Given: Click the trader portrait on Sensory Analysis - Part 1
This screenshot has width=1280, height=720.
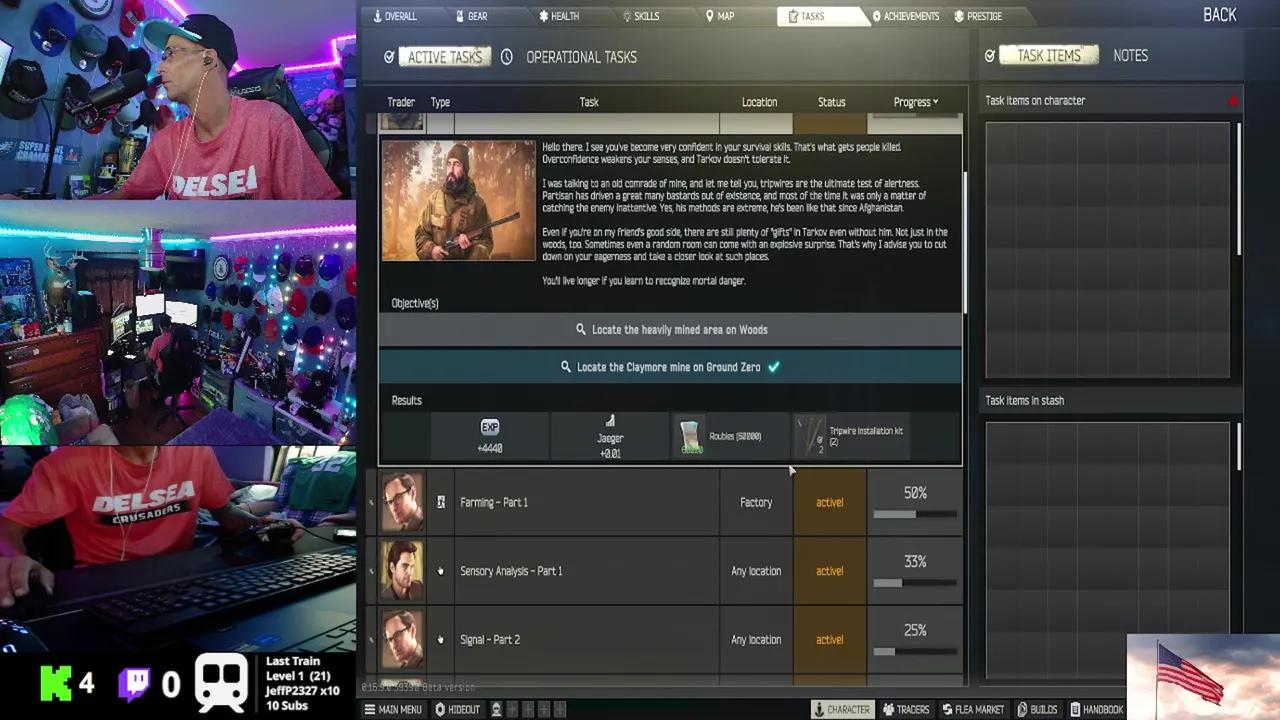Looking at the screenshot, I should pos(402,571).
